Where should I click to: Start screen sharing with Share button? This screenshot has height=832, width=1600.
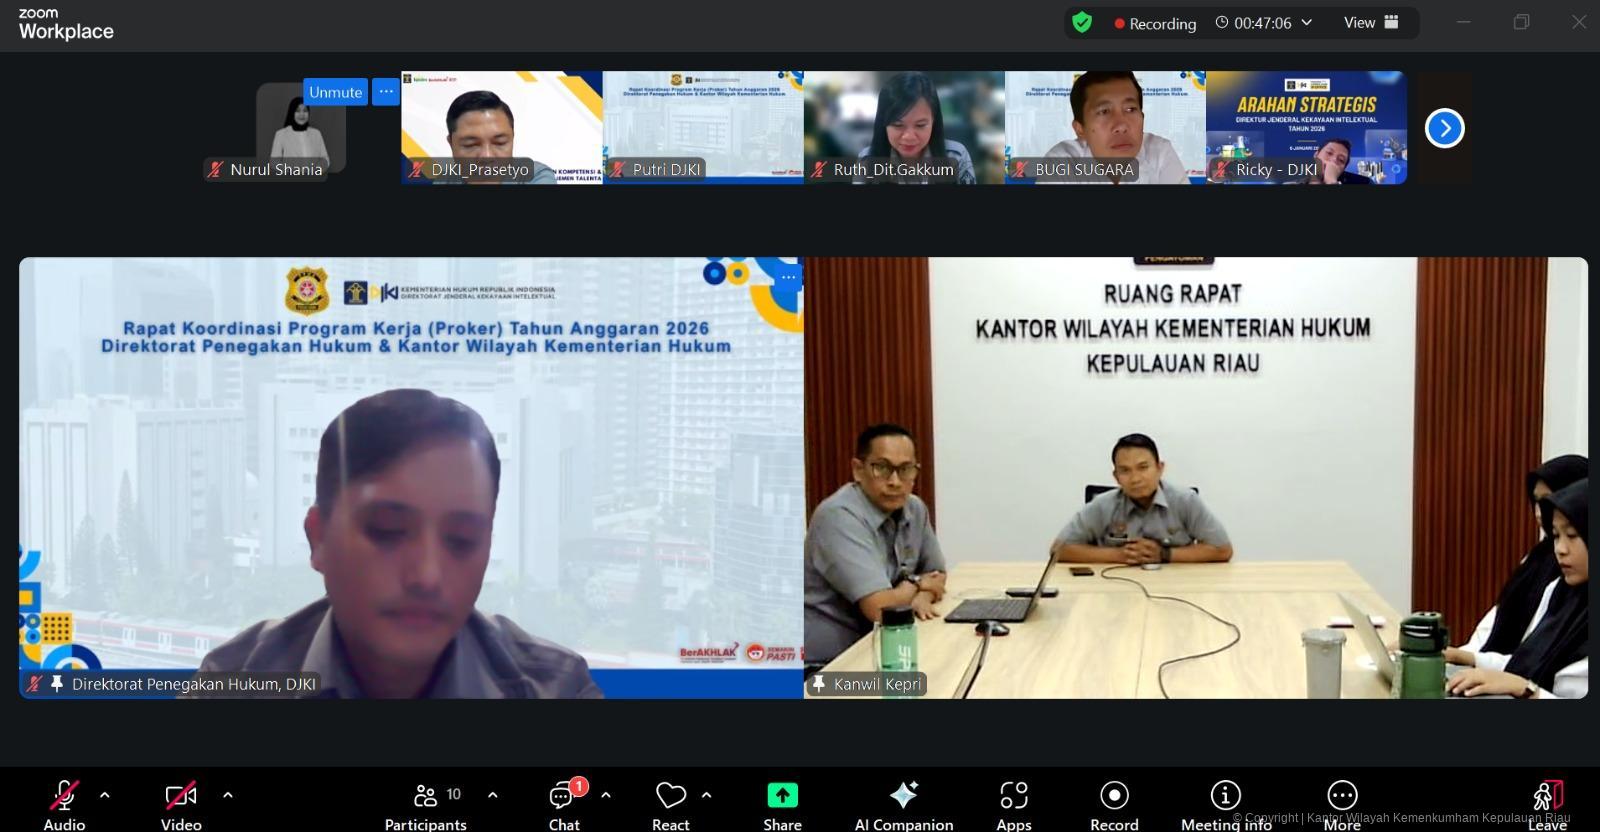point(782,796)
